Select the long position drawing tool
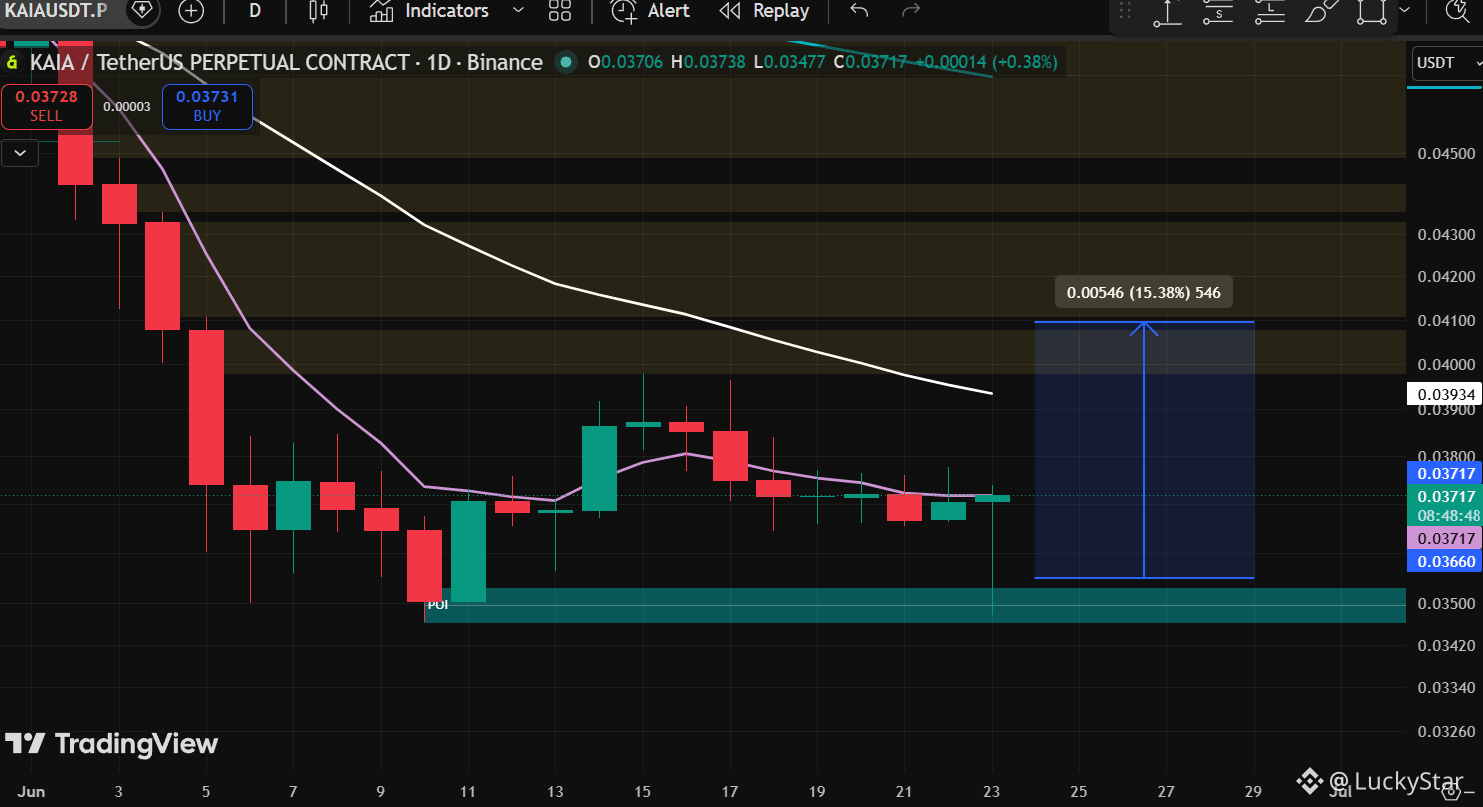The height and width of the screenshot is (807, 1483). click(1269, 12)
